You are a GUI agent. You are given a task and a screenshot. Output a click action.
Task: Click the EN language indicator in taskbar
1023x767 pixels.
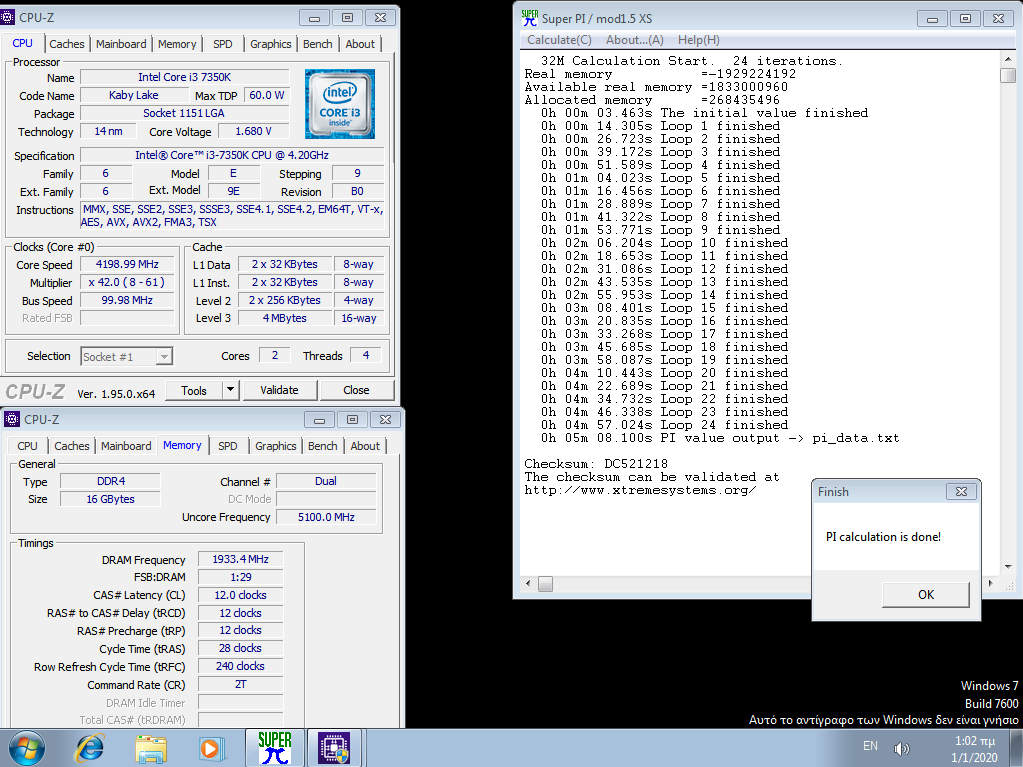click(870, 745)
